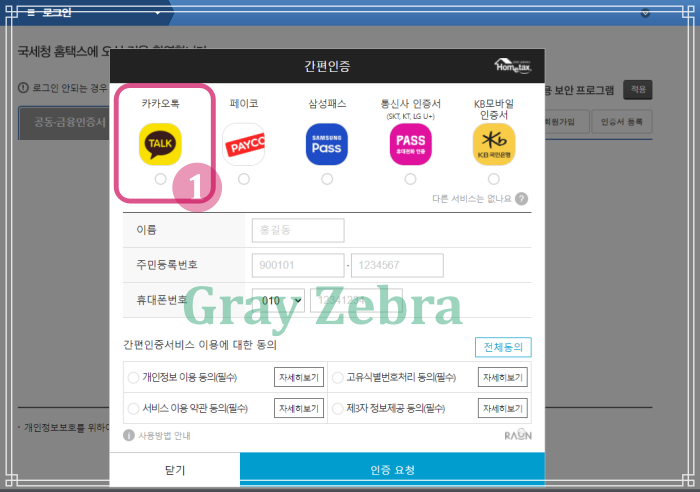Click the 이름 field label
Viewport: 700px width, 492px height.
tap(146, 230)
